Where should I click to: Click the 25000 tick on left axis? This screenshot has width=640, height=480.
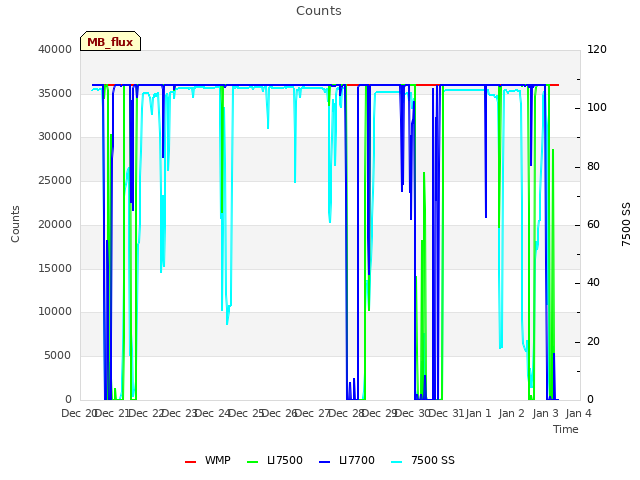click(x=55, y=180)
